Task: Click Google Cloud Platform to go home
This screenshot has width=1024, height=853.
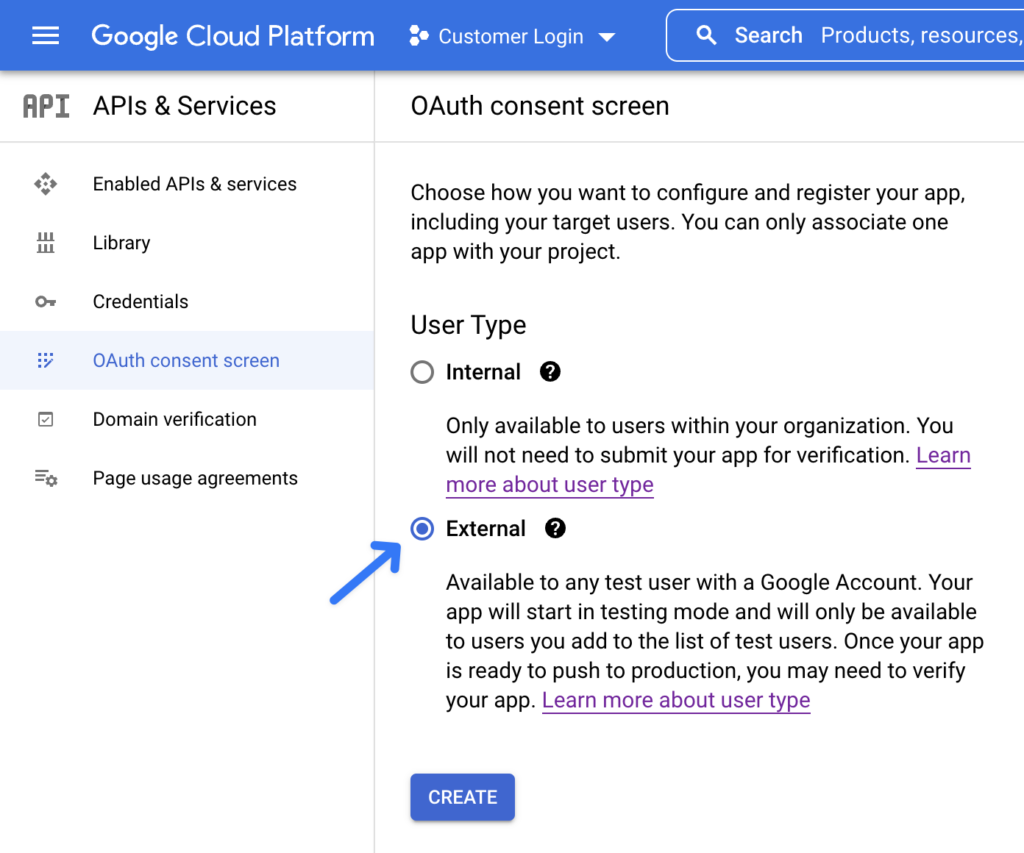Action: (x=232, y=35)
